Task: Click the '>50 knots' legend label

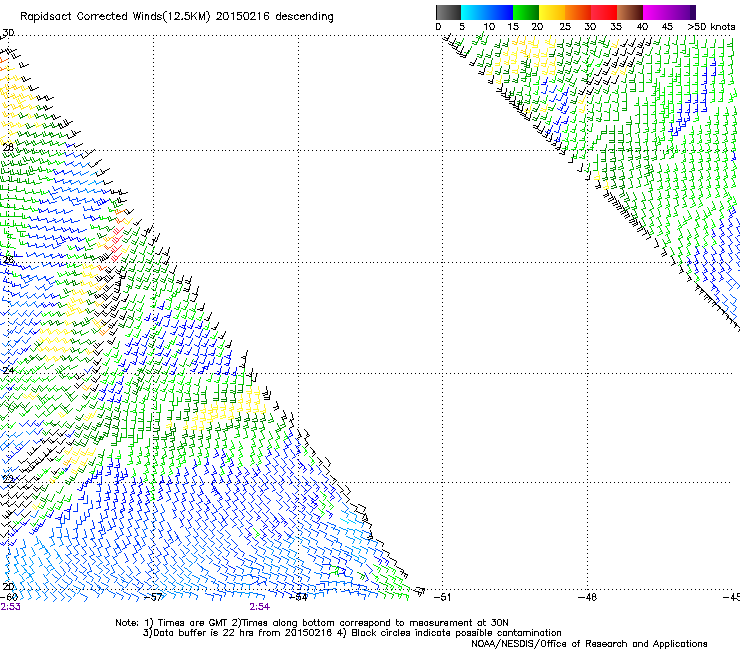Action: click(711, 27)
